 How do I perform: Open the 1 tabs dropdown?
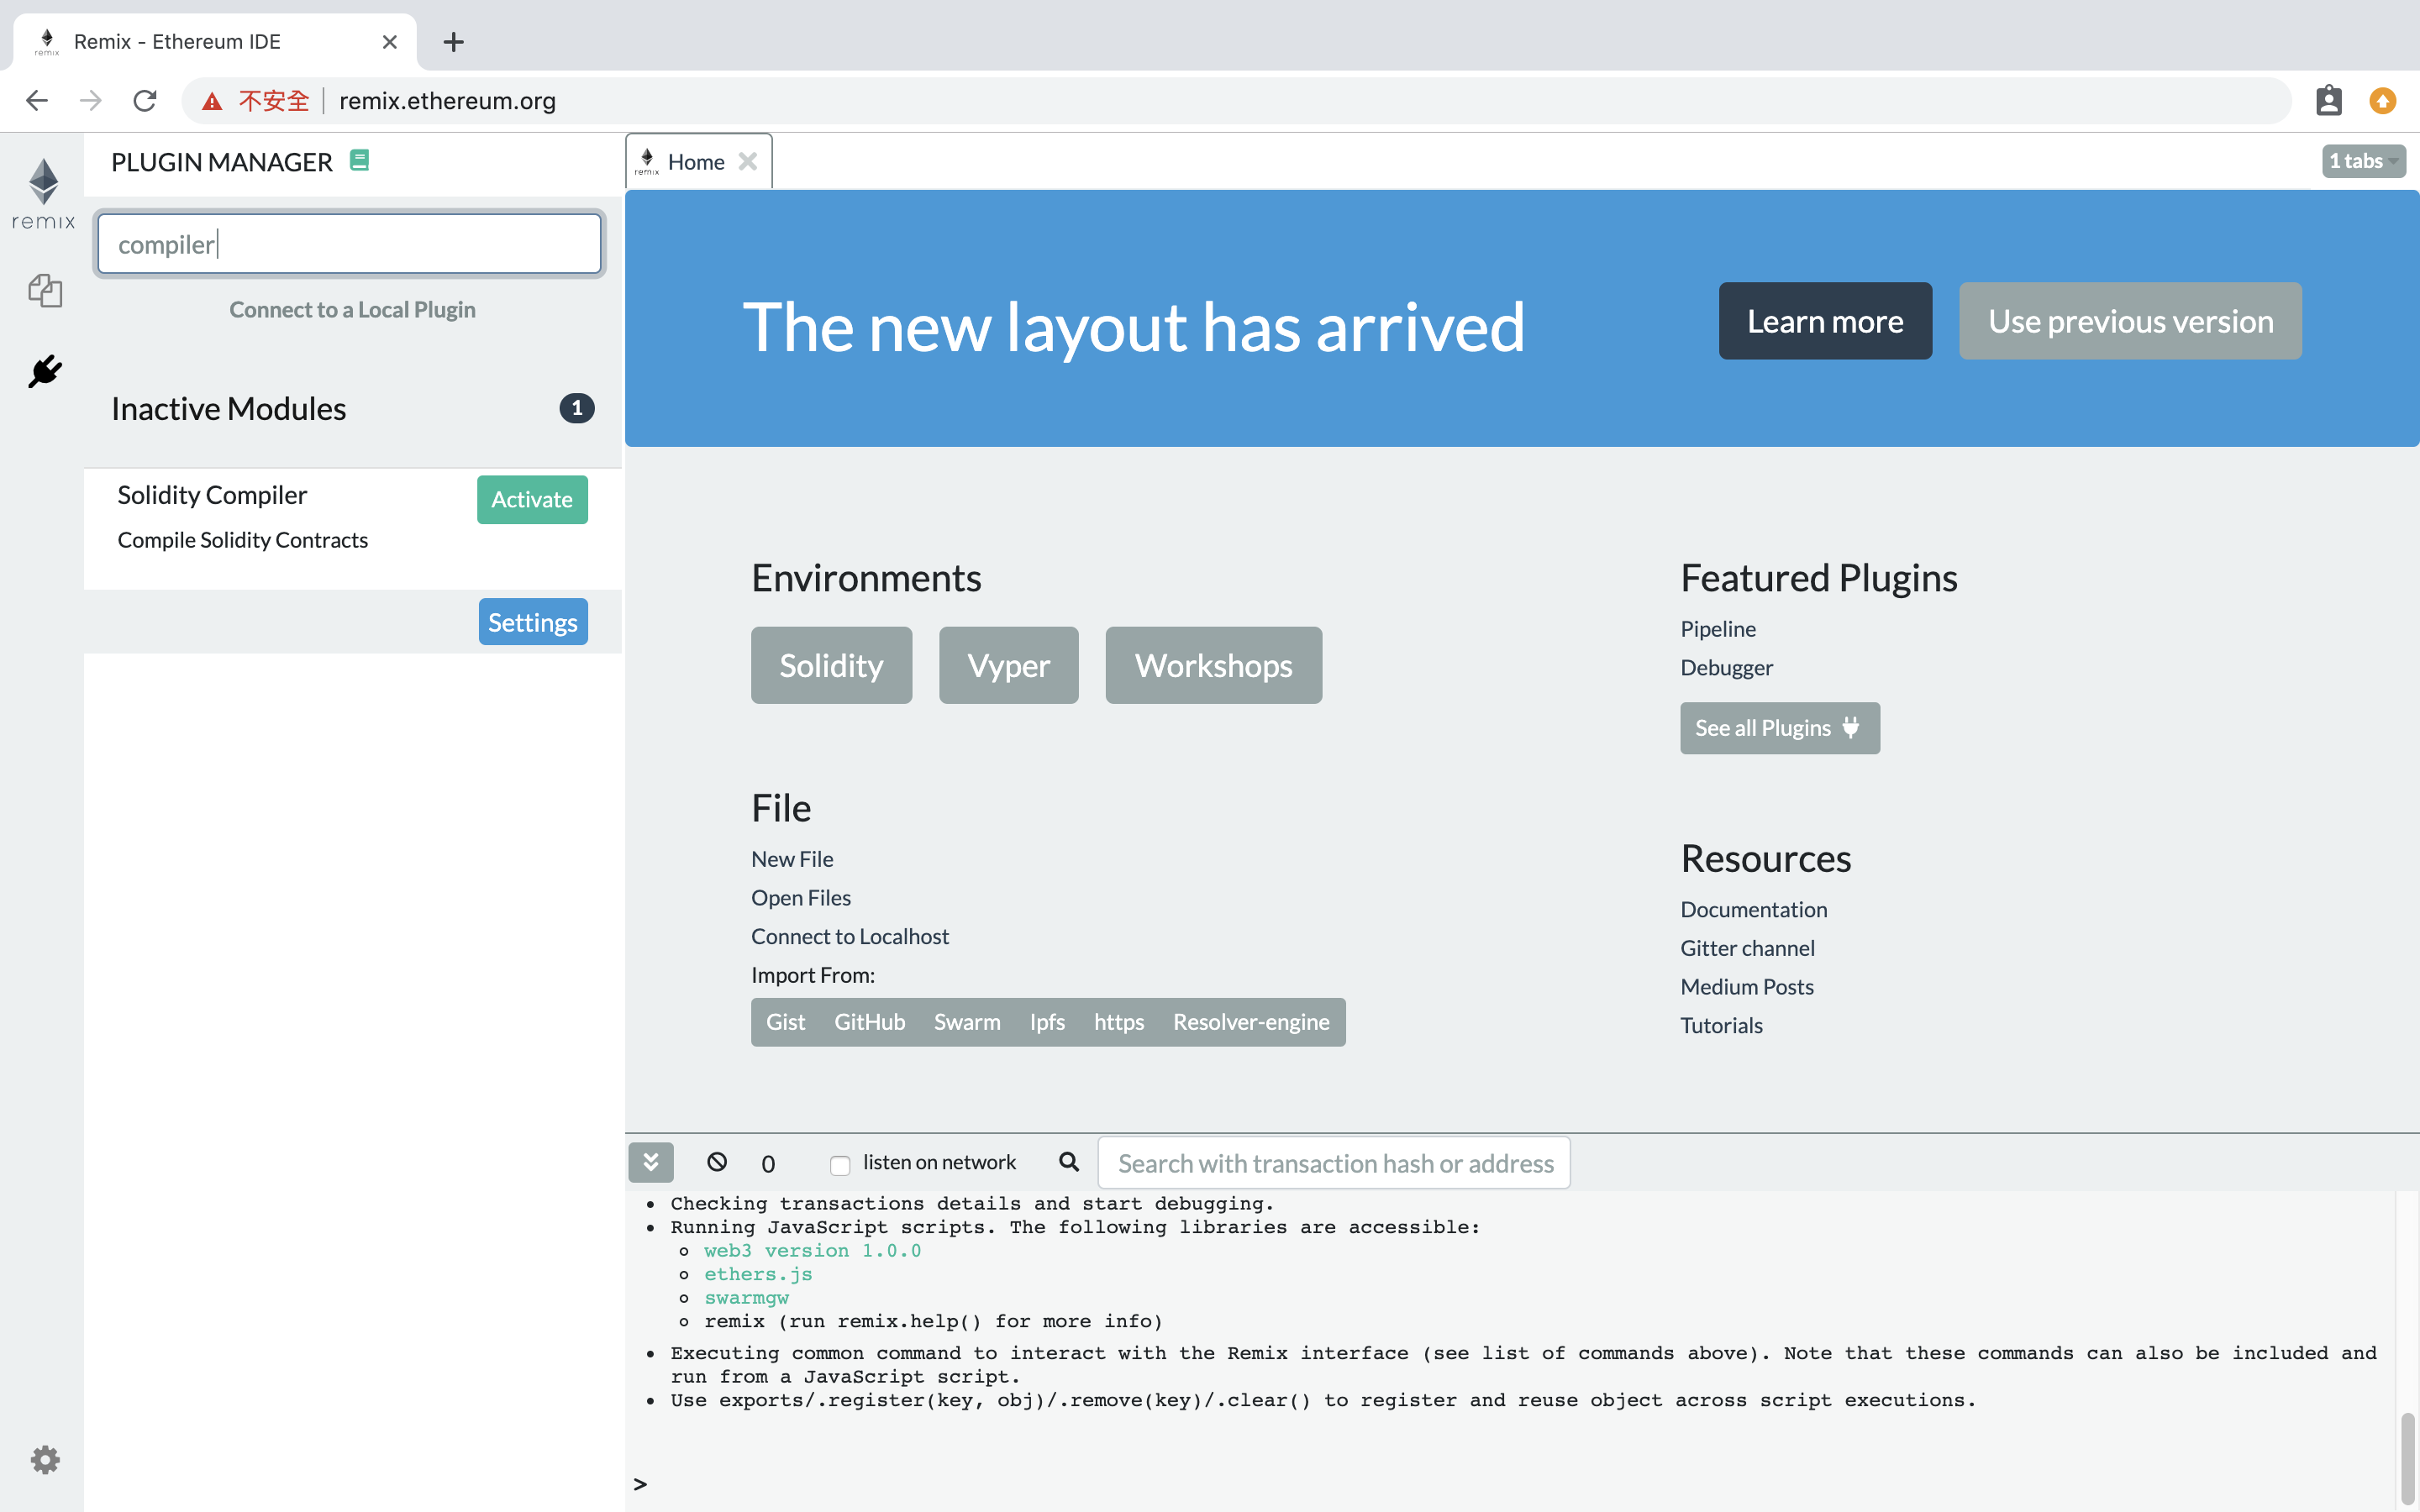click(2363, 161)
